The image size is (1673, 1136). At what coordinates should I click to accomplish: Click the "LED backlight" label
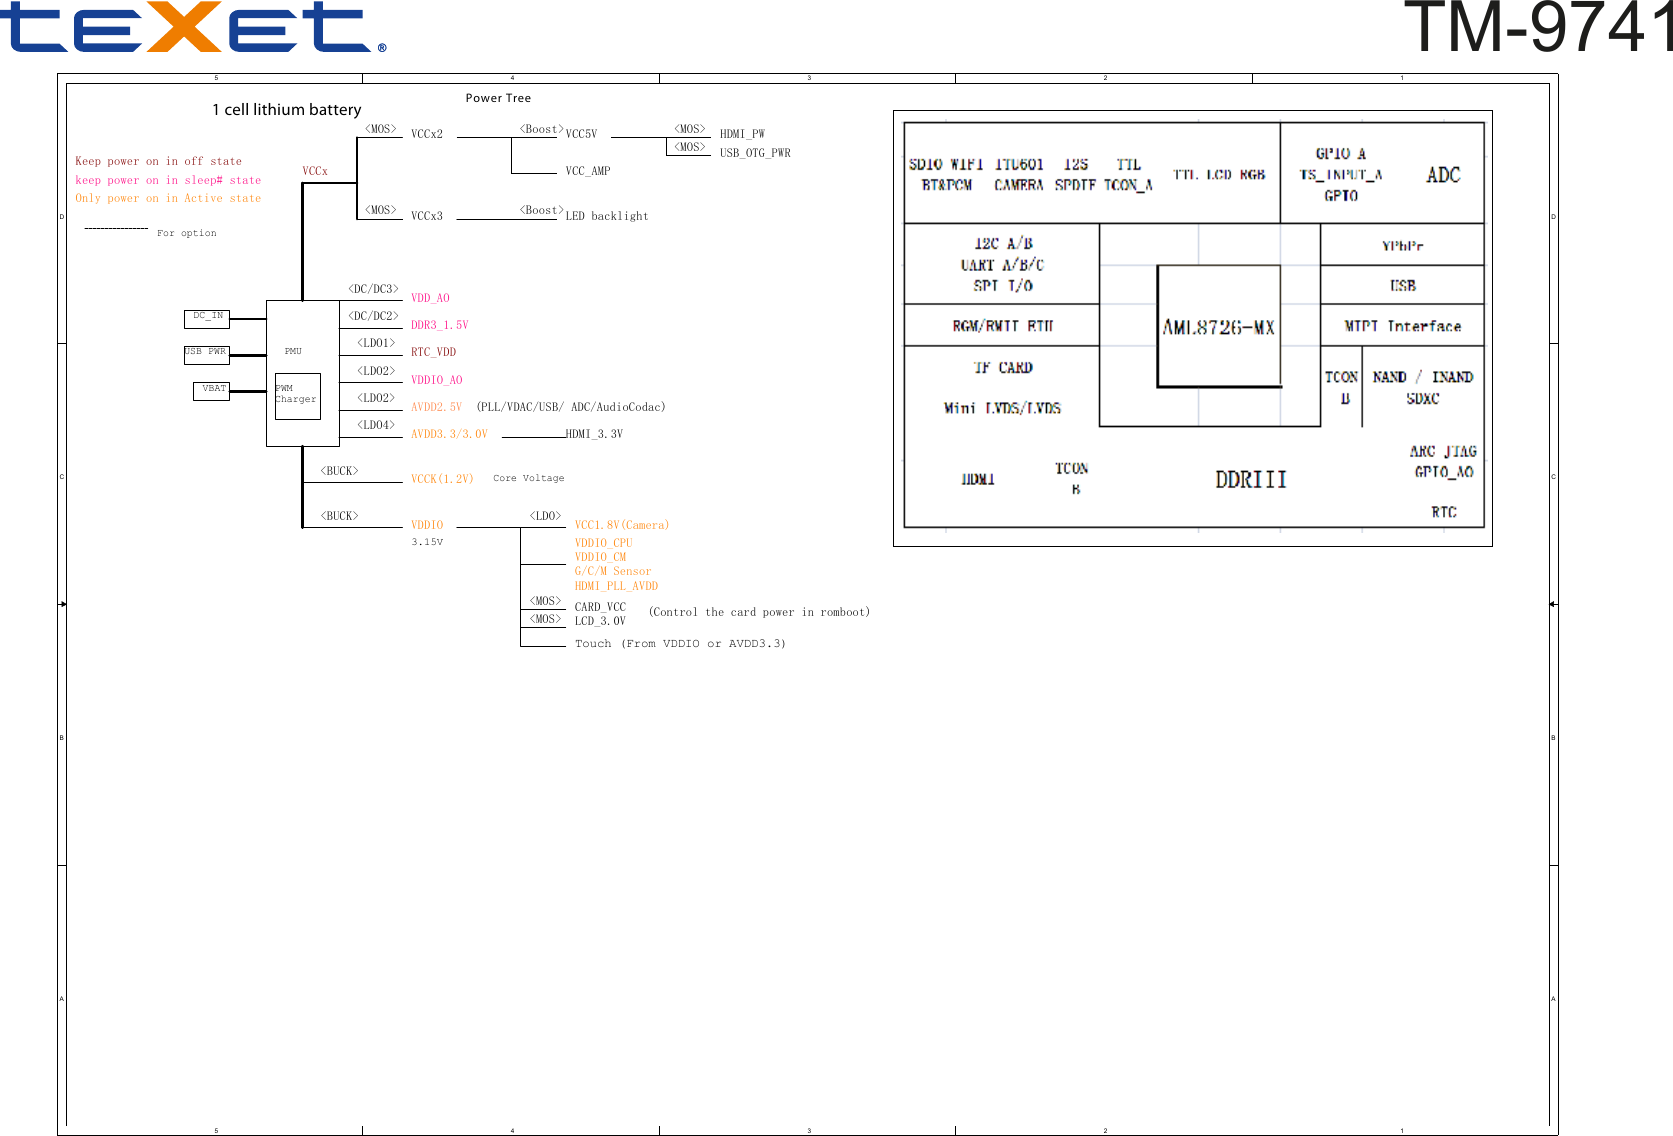click(x=607, y=216)
